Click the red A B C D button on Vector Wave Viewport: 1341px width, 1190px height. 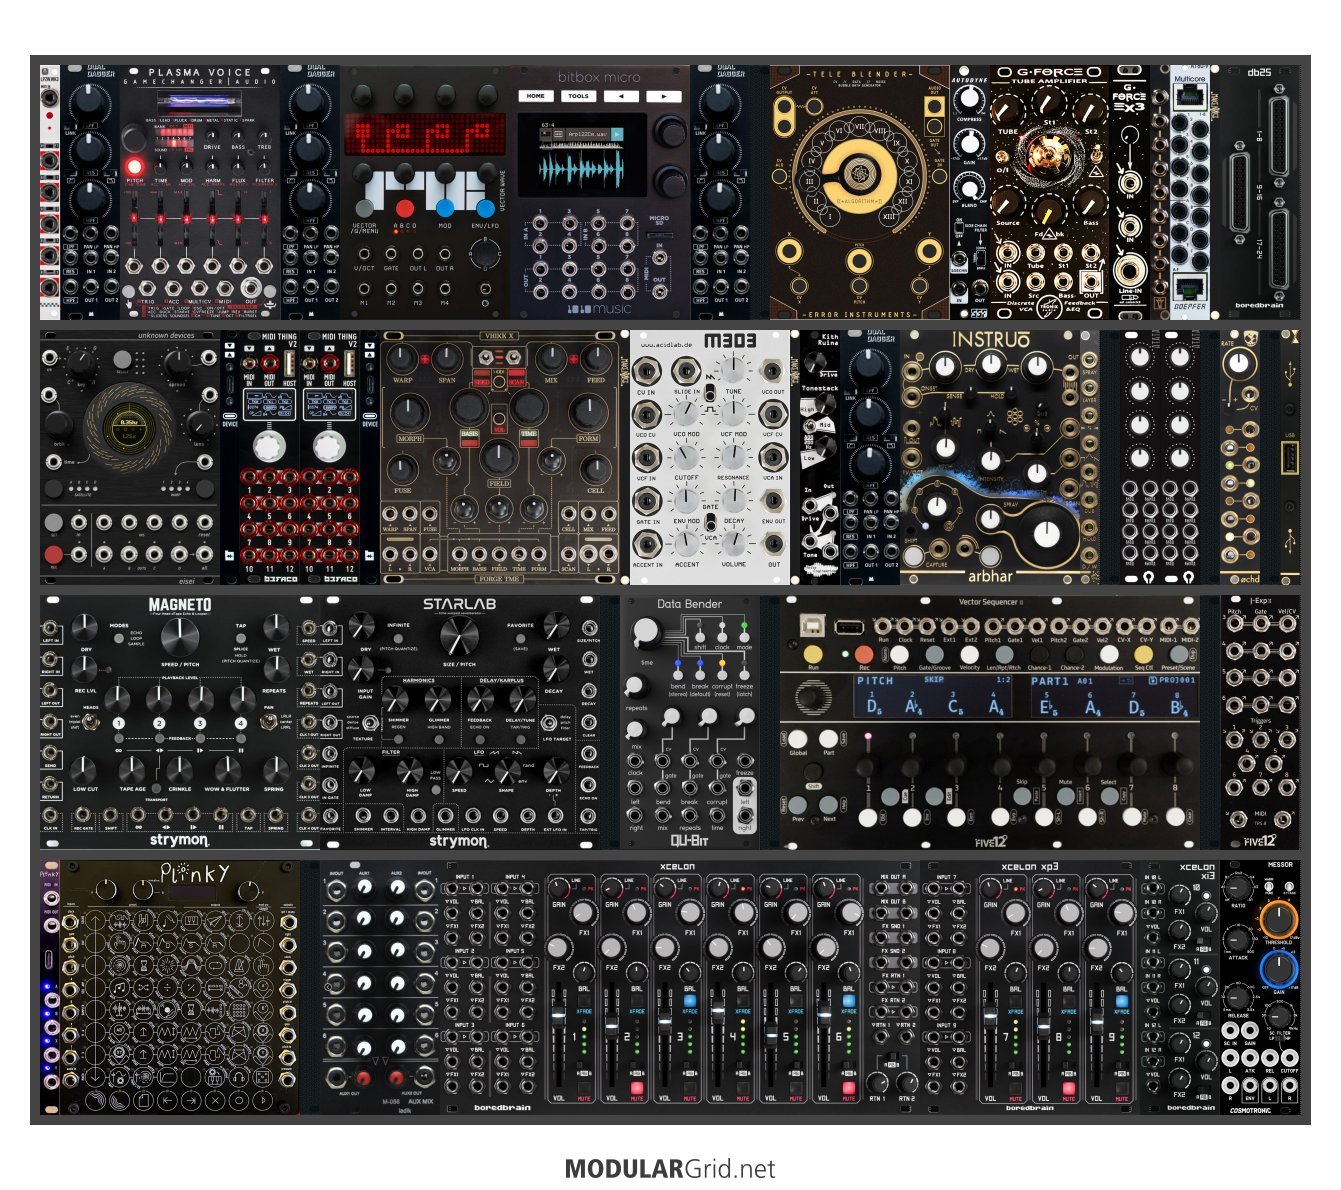pyautogui.click(x=404, y=209)
